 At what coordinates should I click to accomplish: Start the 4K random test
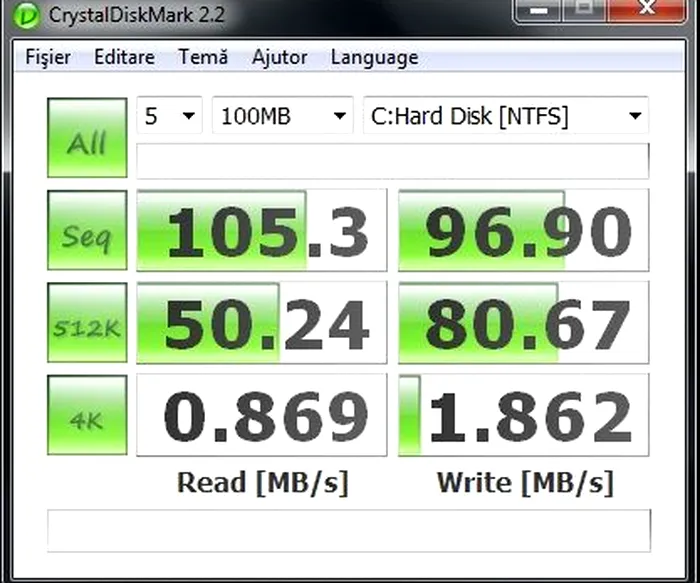87,415
